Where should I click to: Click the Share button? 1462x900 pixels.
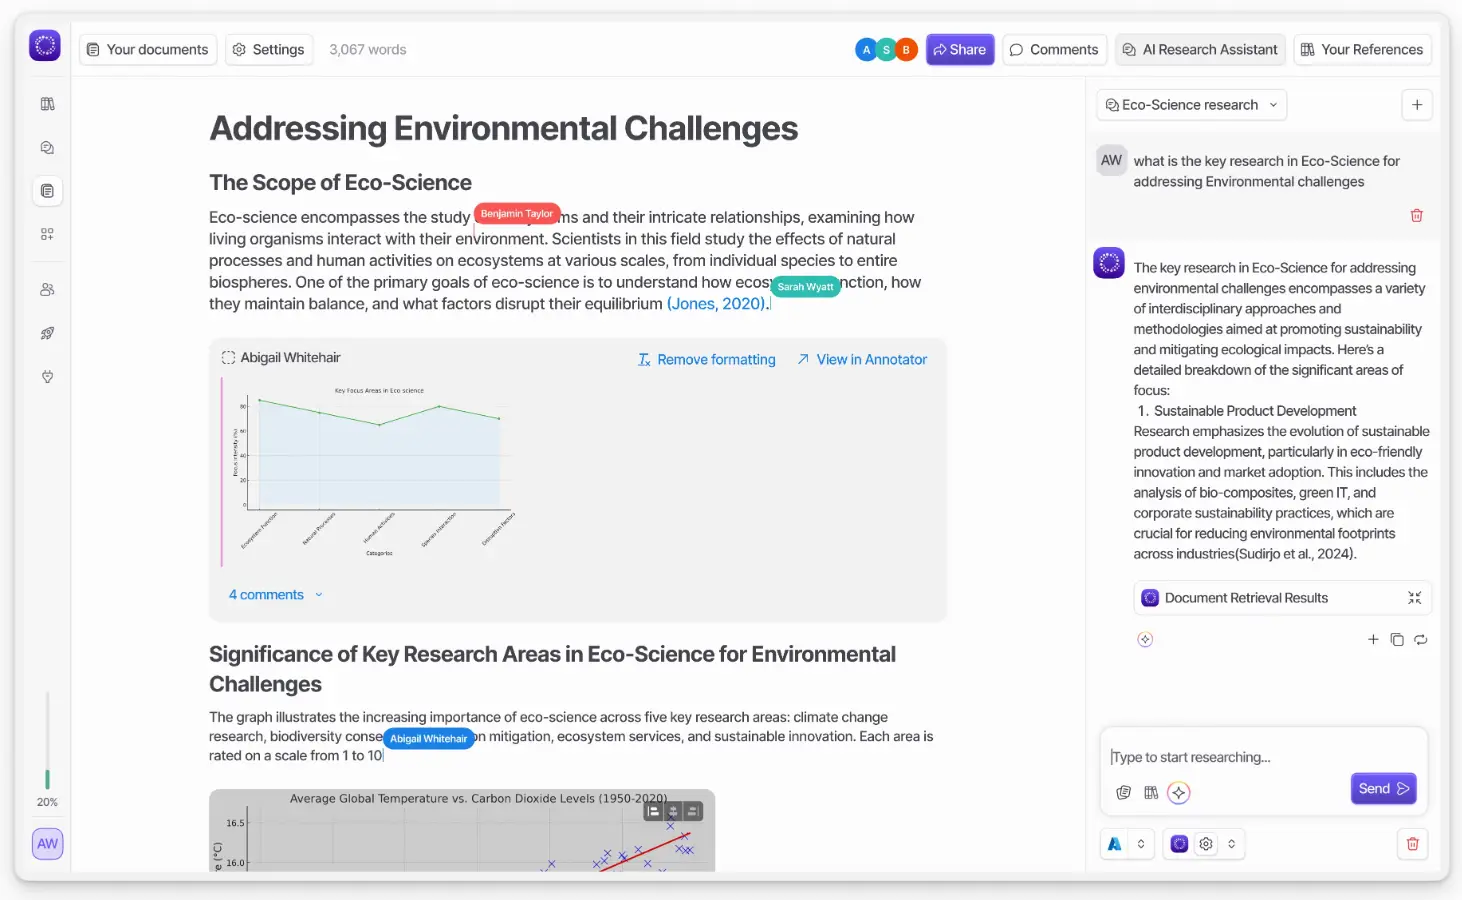[x=960, y=49]
